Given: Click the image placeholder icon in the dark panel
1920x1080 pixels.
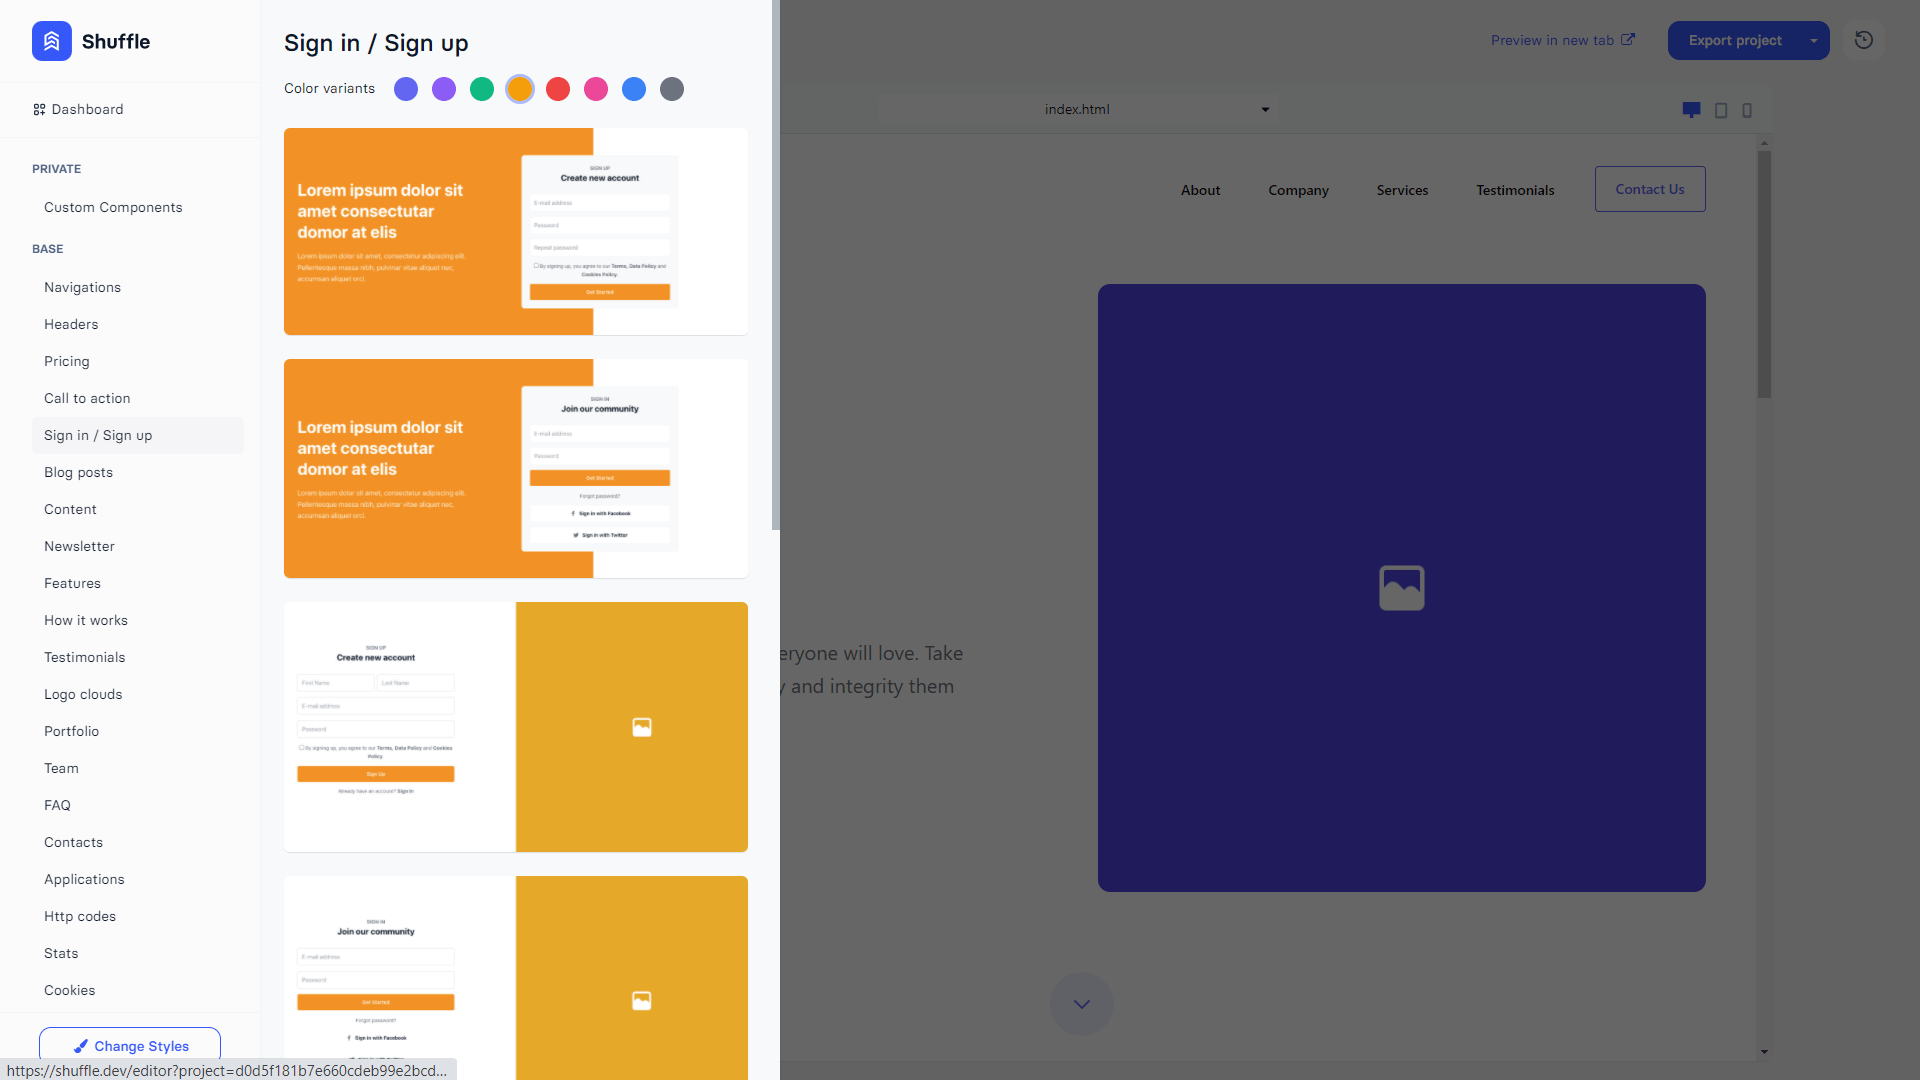Looking at the screenshot, I should 1401,587.
